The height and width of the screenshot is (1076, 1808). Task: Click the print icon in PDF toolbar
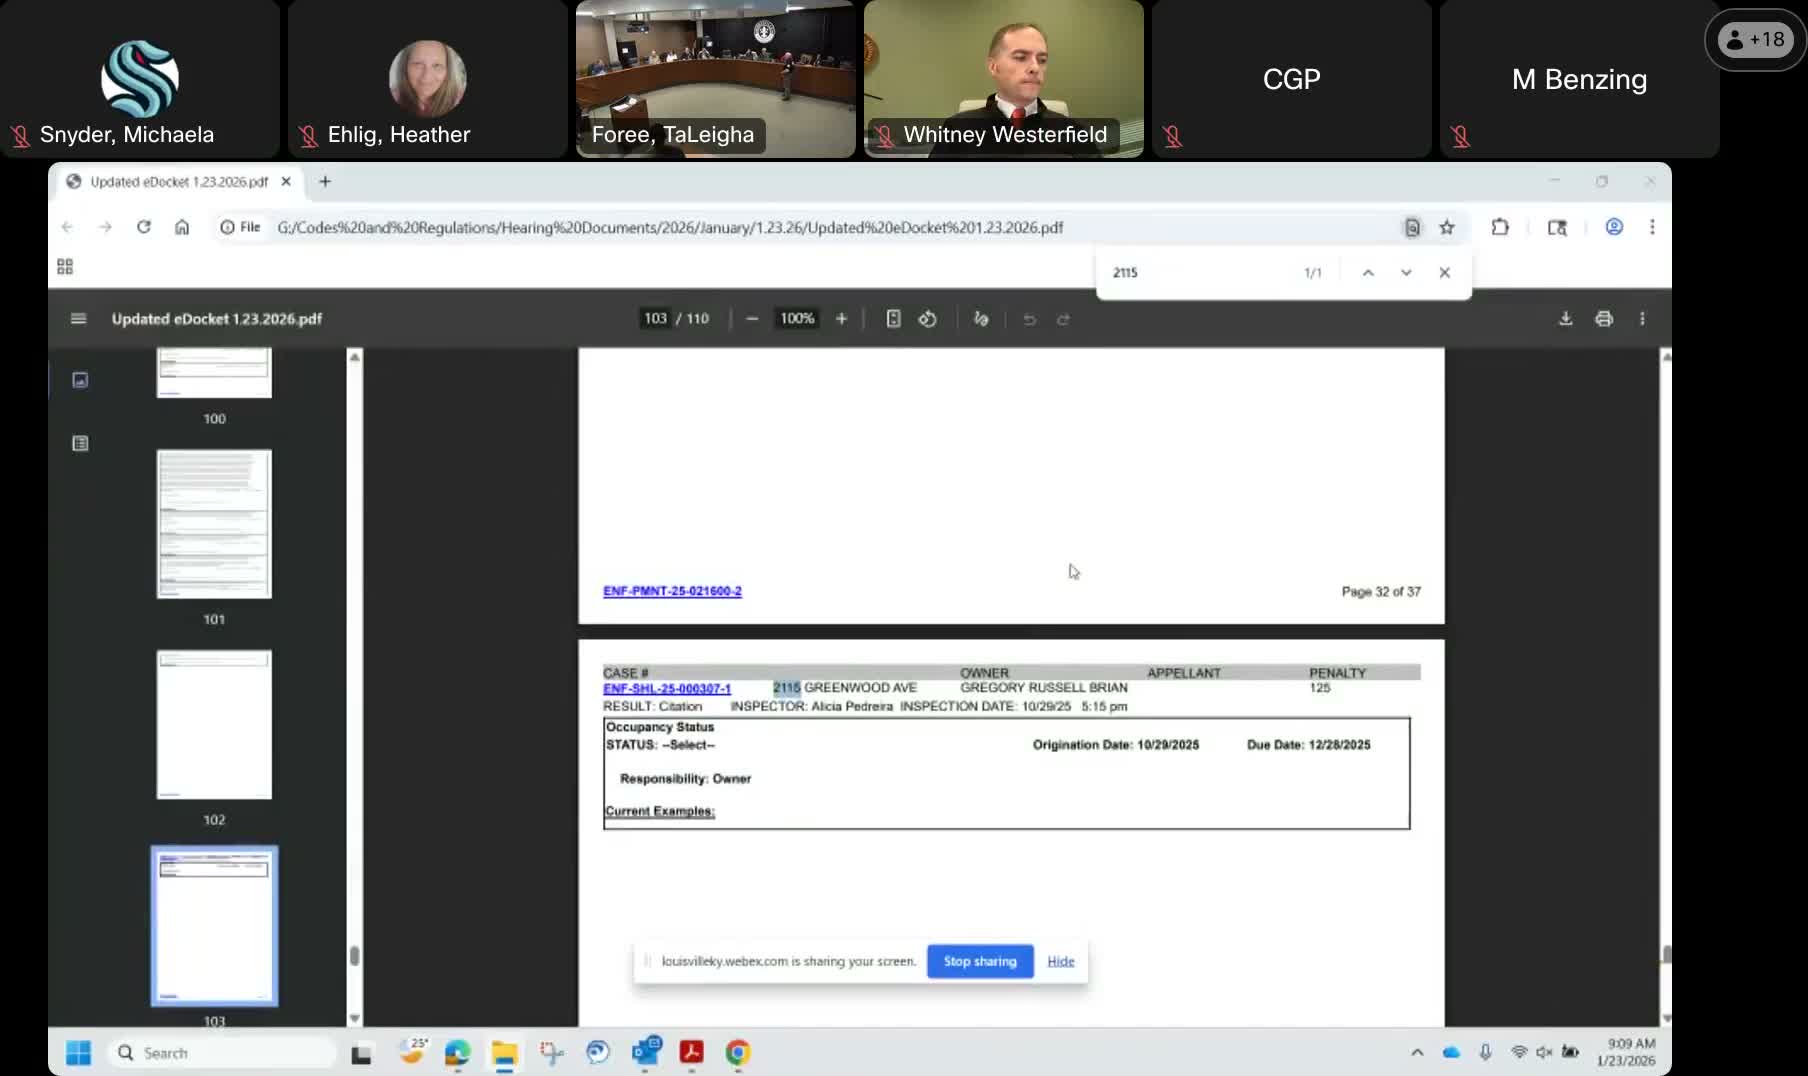(1604, 319)
